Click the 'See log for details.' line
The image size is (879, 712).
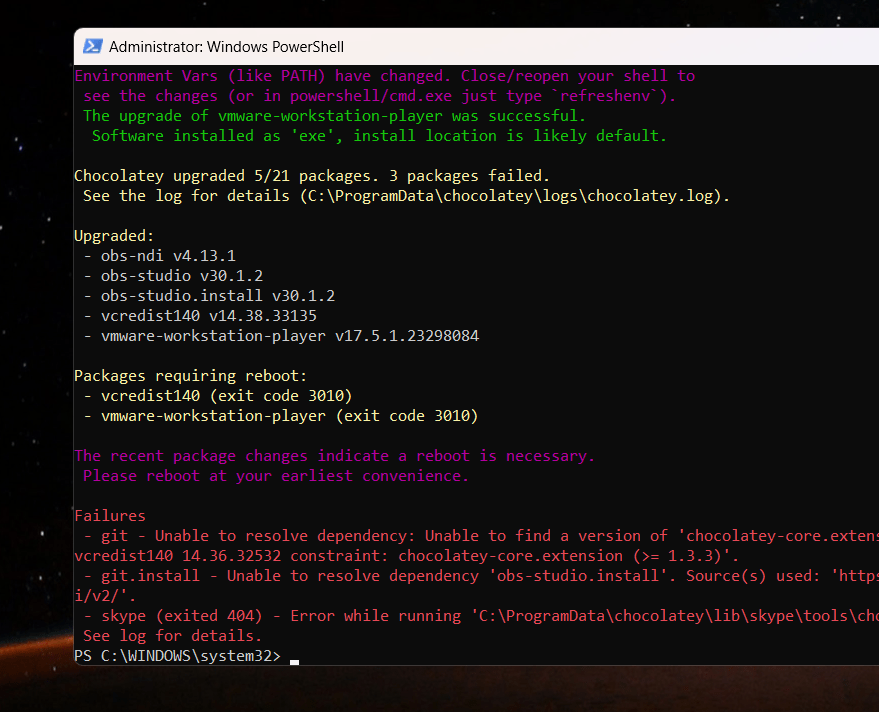173,636
